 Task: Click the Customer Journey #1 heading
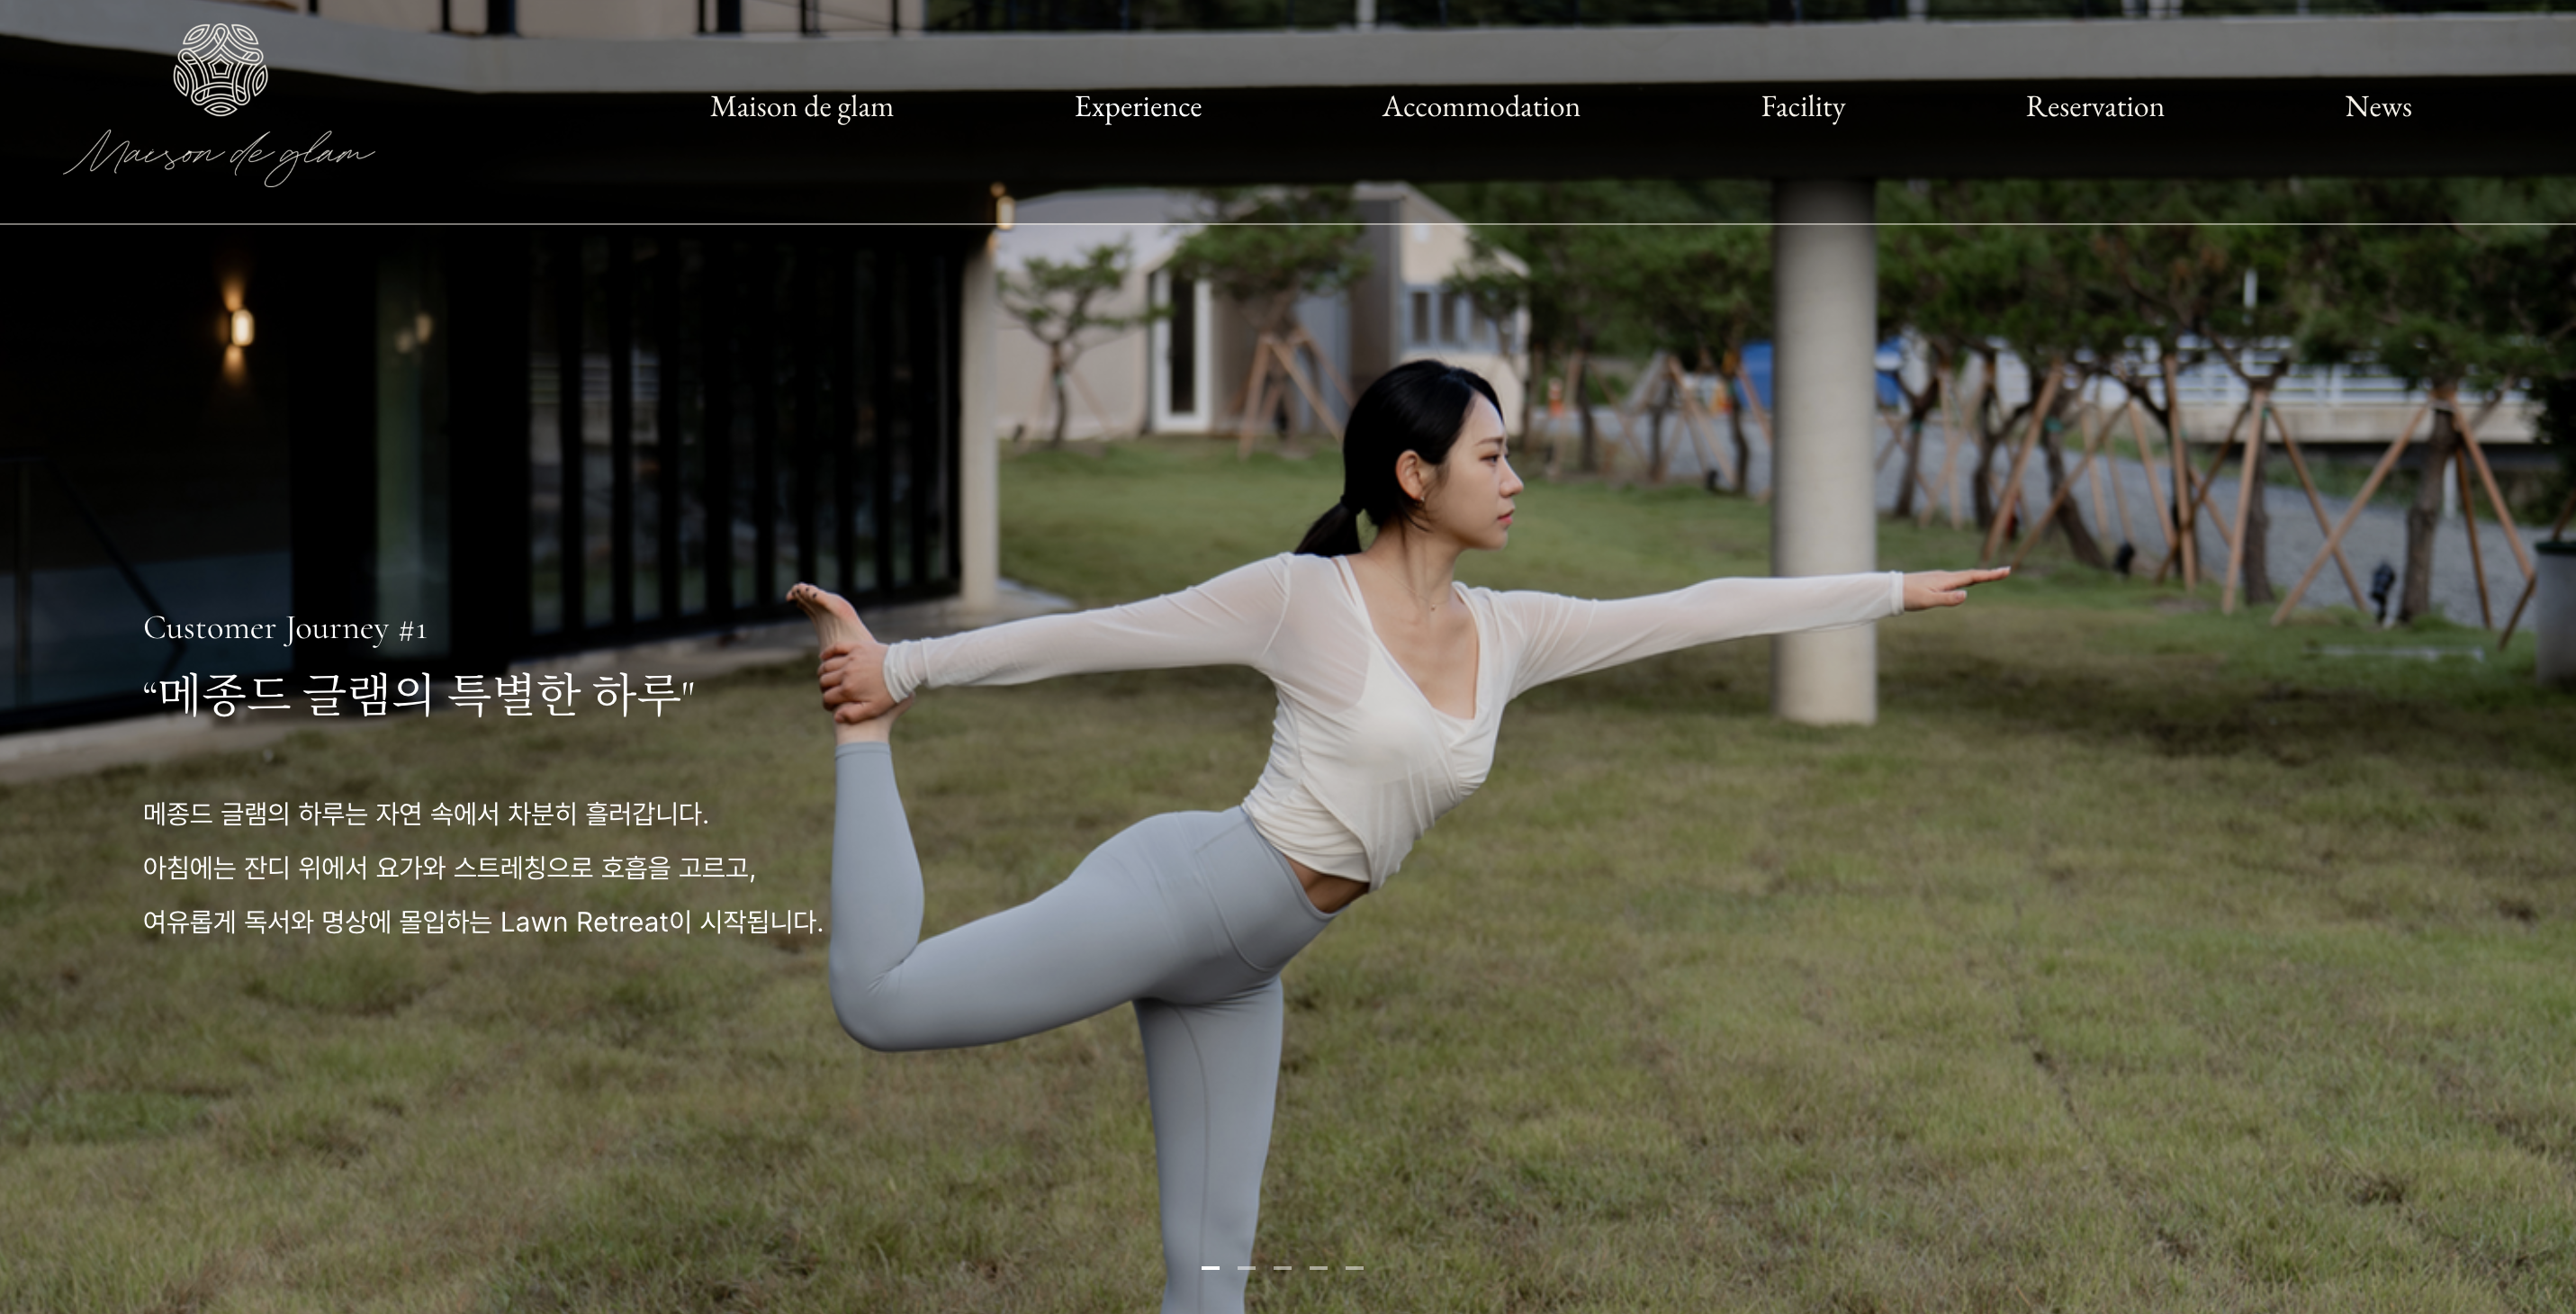pos(285,629)
